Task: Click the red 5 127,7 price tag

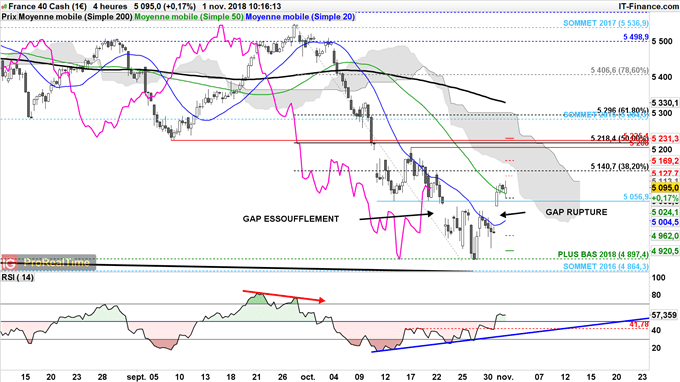Action: click(665, 173)
